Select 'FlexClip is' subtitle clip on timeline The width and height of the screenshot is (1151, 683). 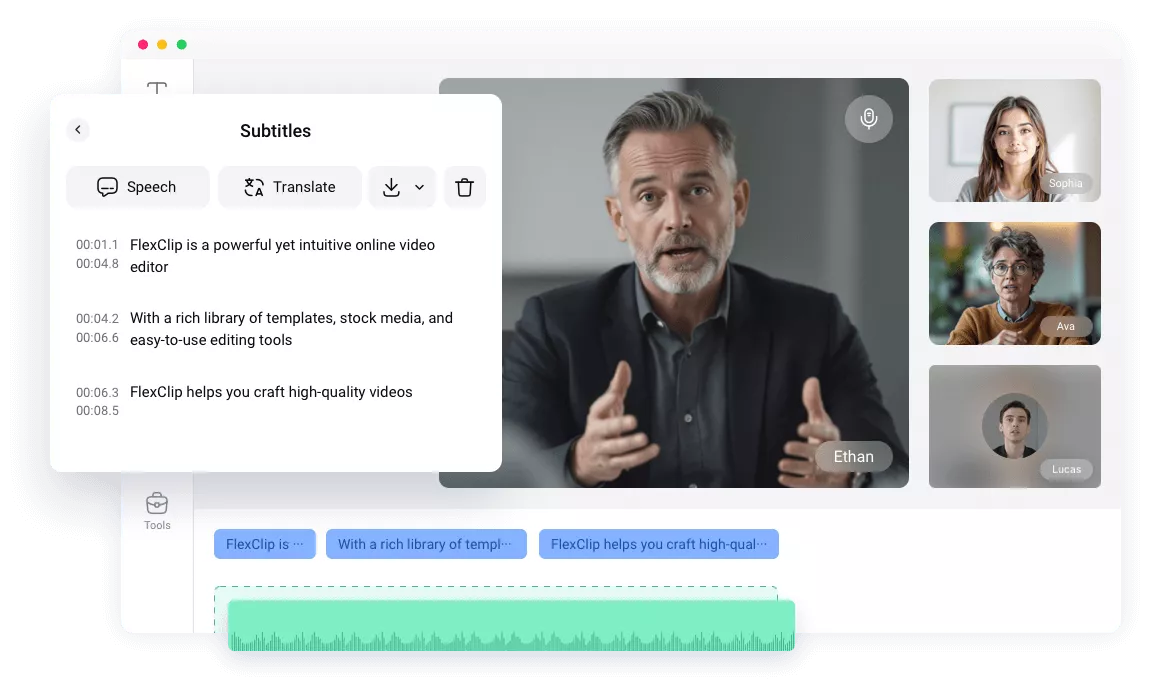coord(265,544)
